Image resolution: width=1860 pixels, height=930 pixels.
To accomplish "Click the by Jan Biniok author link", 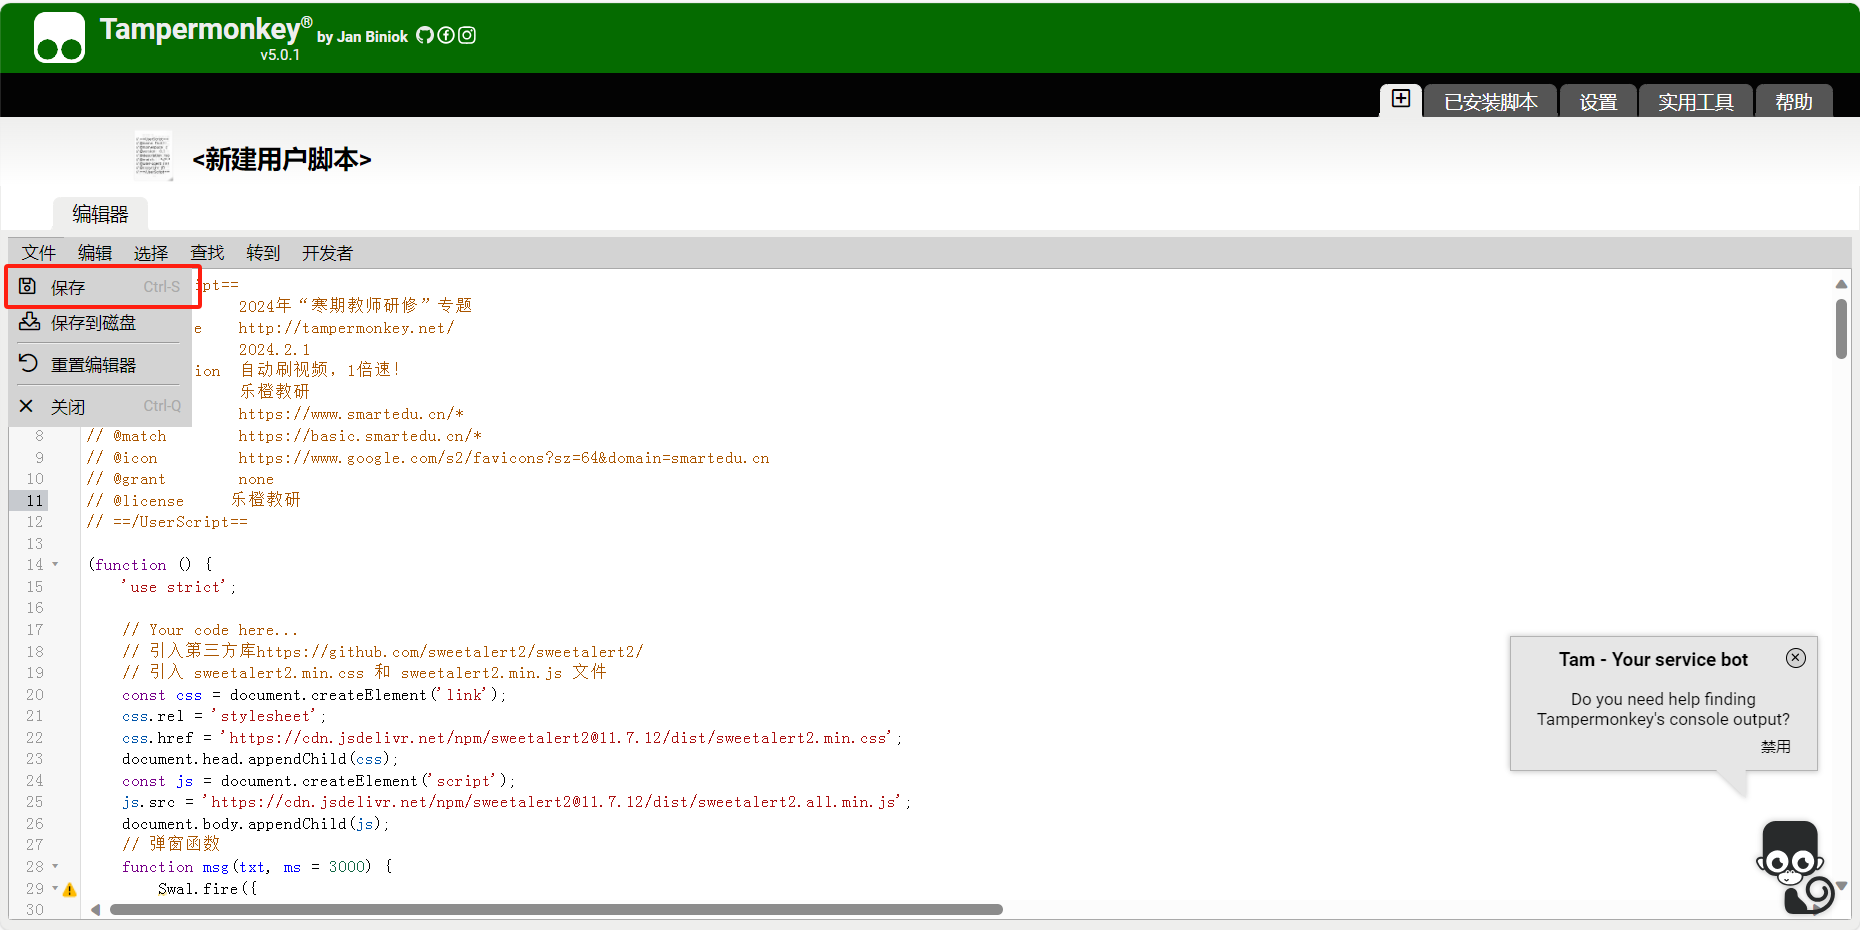I will (x=362, y=37).
